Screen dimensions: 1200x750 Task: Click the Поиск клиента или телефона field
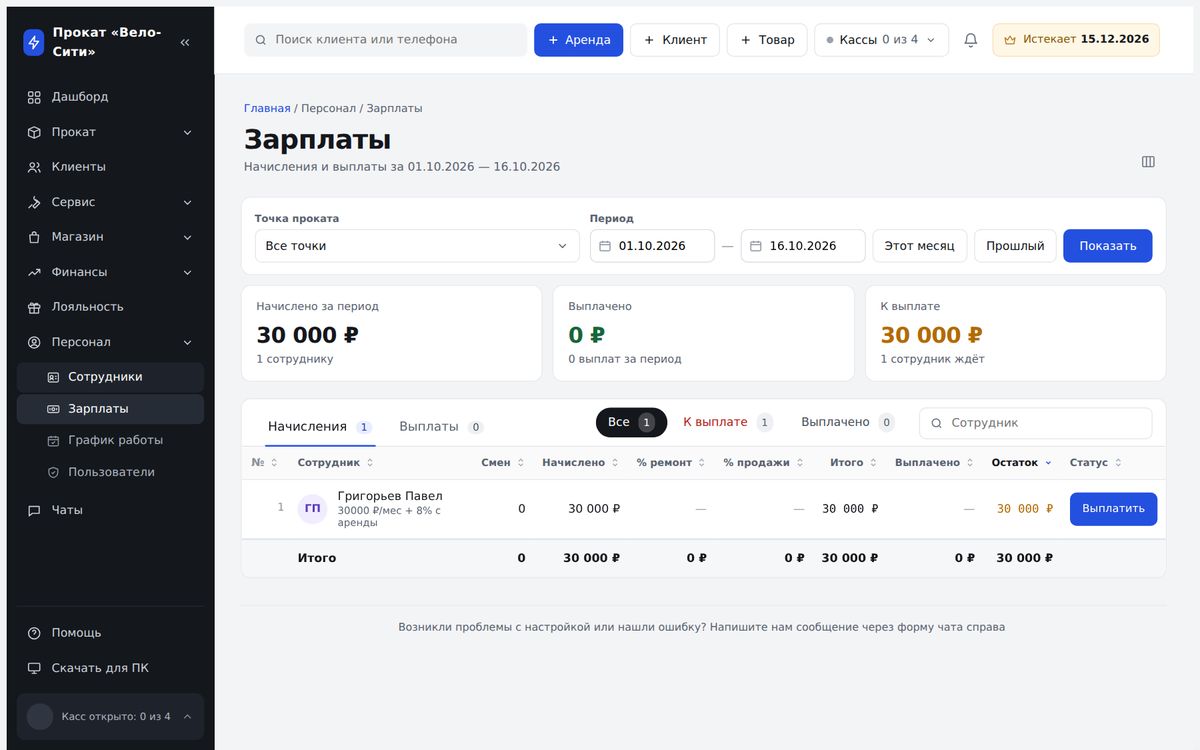(385, 40)
